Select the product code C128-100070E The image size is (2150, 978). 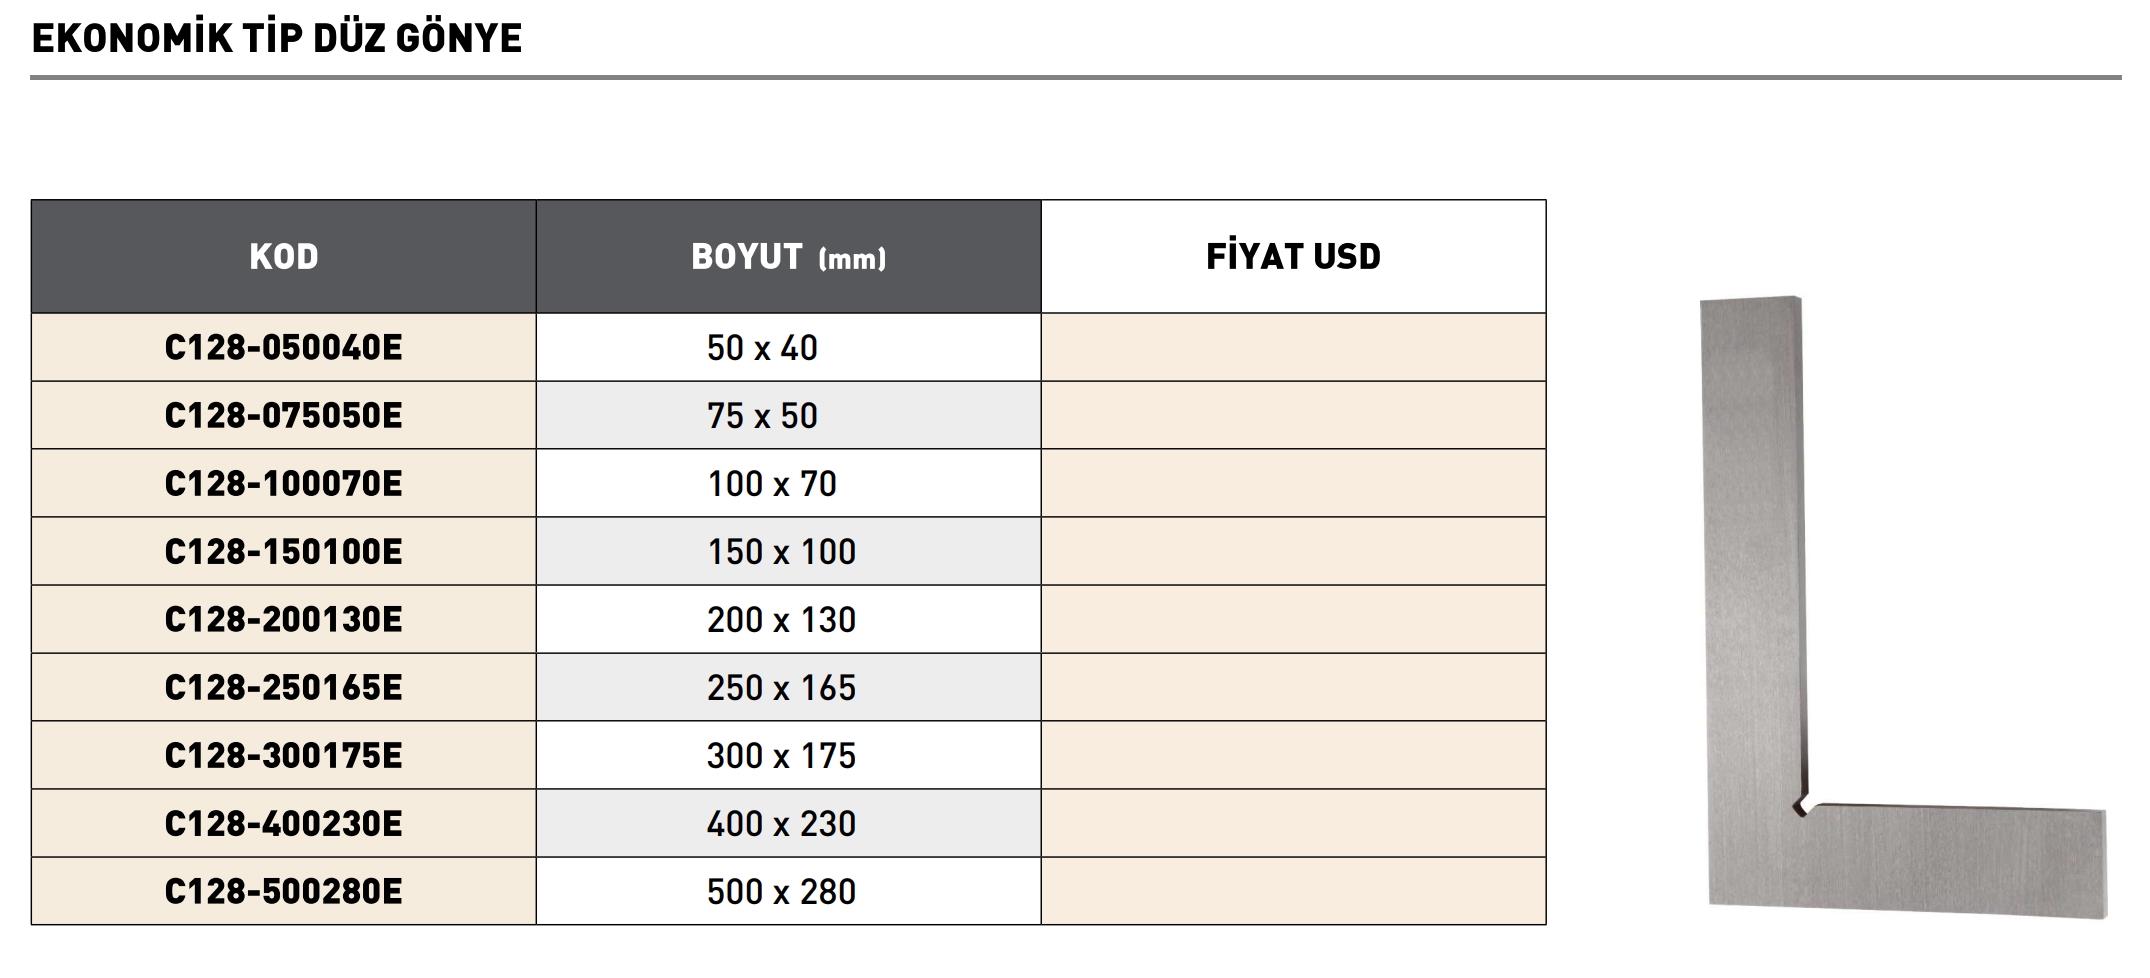(284, 484)
